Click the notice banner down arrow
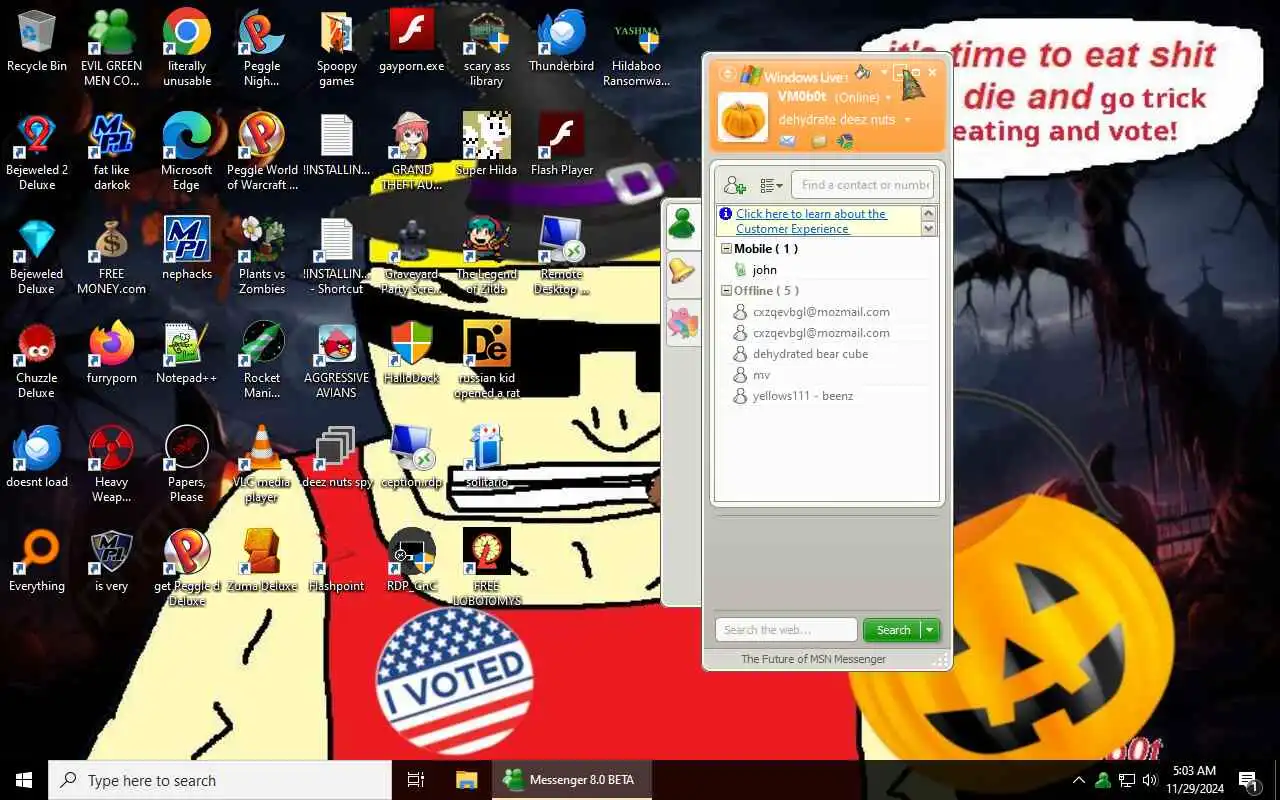 928,229
